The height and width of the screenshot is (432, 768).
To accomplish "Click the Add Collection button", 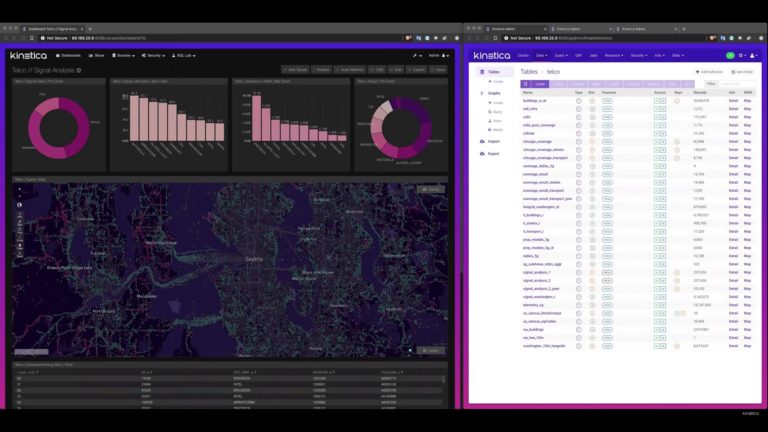I will [x=710, y=72].
